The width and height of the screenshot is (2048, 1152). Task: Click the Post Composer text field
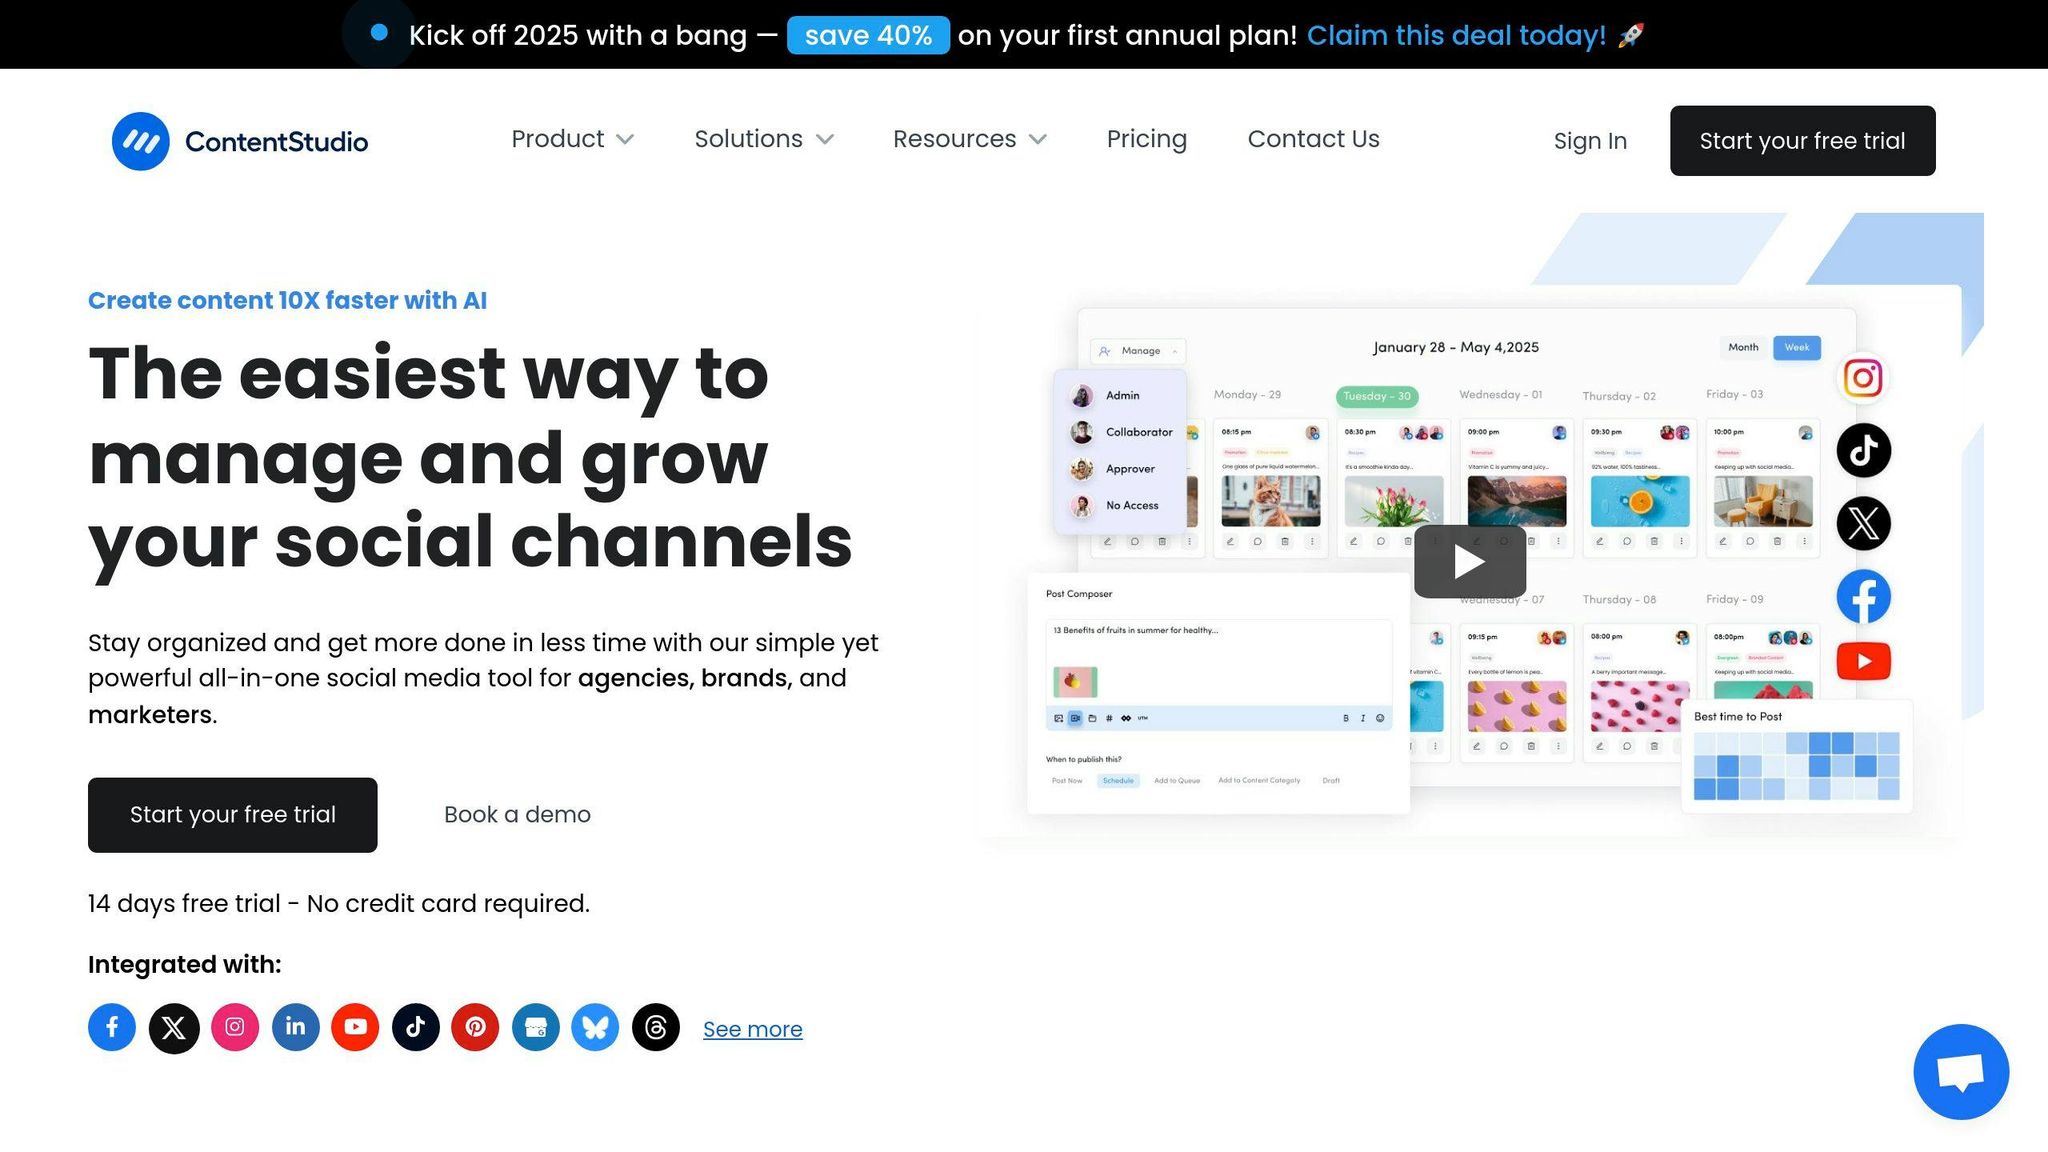tap(1219, 662)
